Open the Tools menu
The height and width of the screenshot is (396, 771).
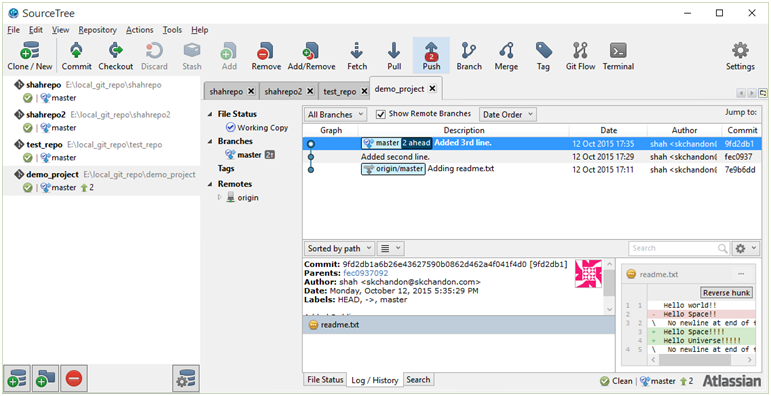(x=172, y=30)
